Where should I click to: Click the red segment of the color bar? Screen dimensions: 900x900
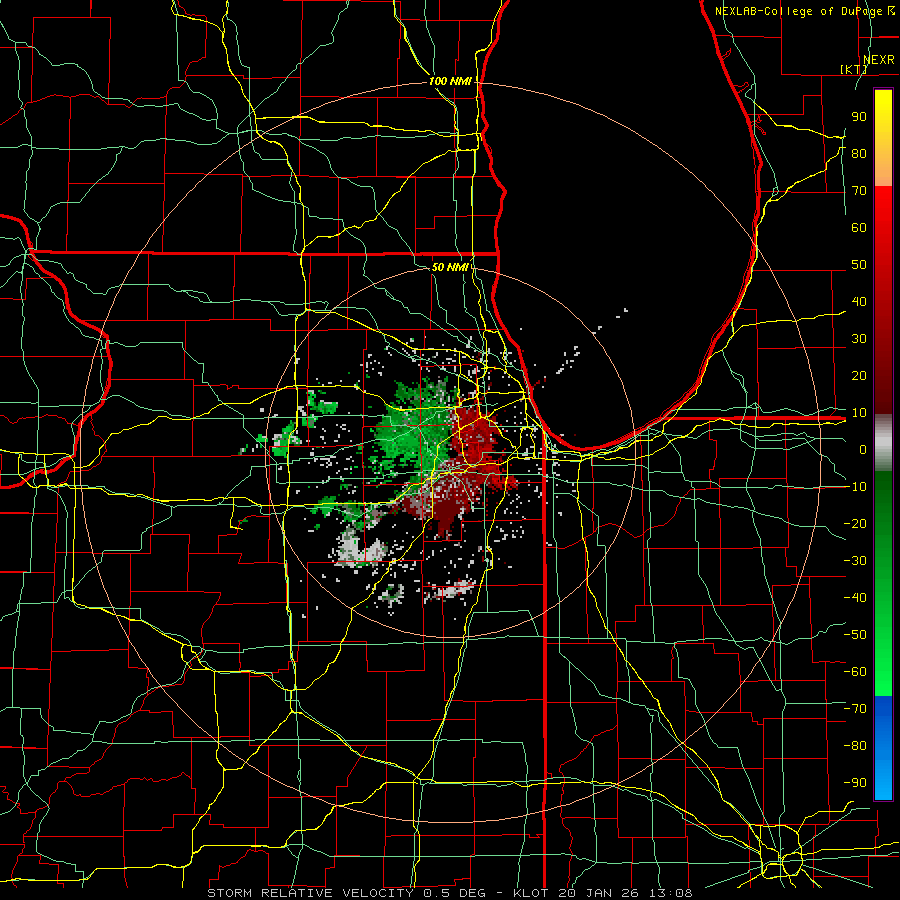(x=883, y=300)
